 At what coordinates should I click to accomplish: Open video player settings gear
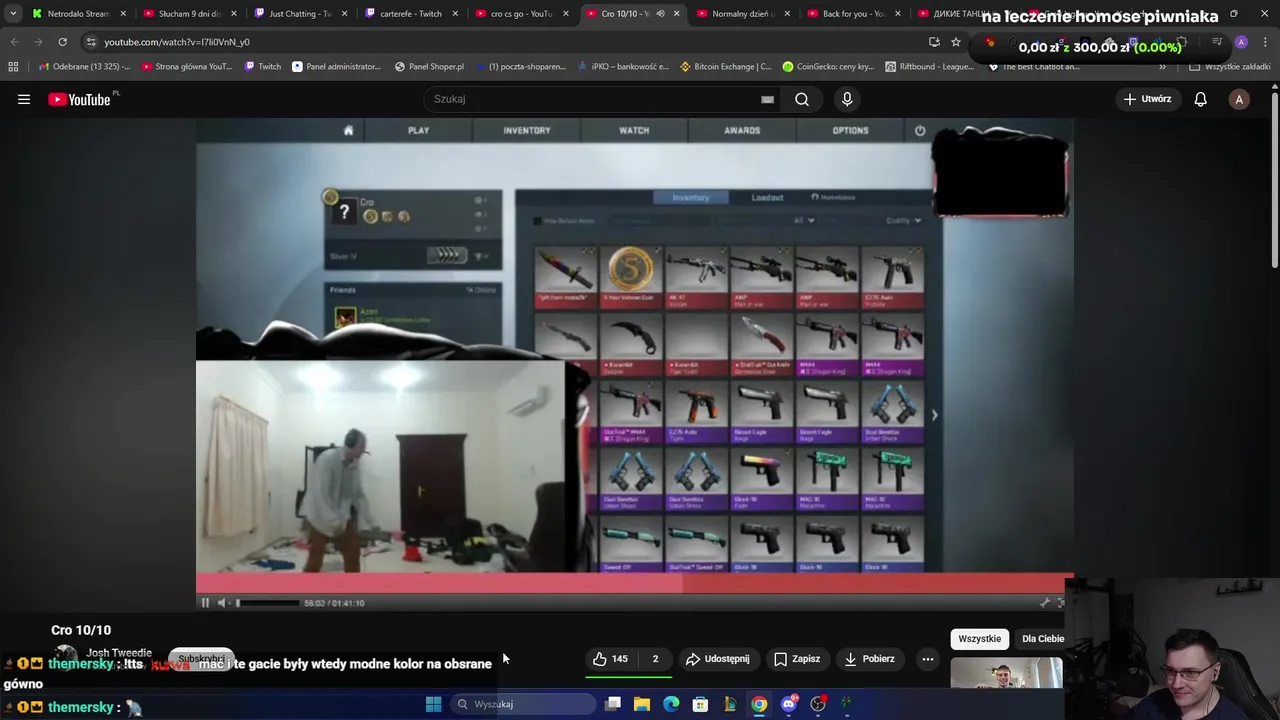coord(1045,603)
